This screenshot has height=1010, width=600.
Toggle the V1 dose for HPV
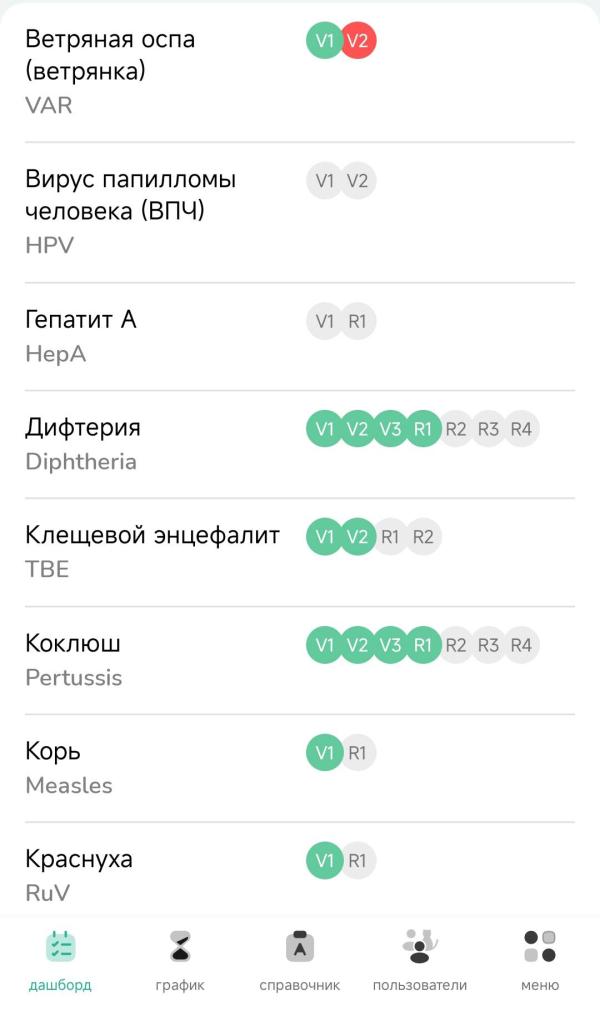(x=324, y=181)
